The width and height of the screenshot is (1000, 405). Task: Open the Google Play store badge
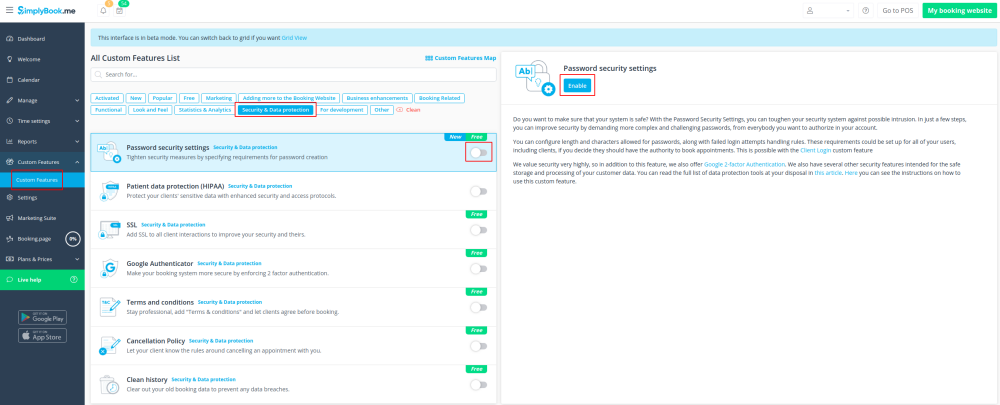pos(42,317)
